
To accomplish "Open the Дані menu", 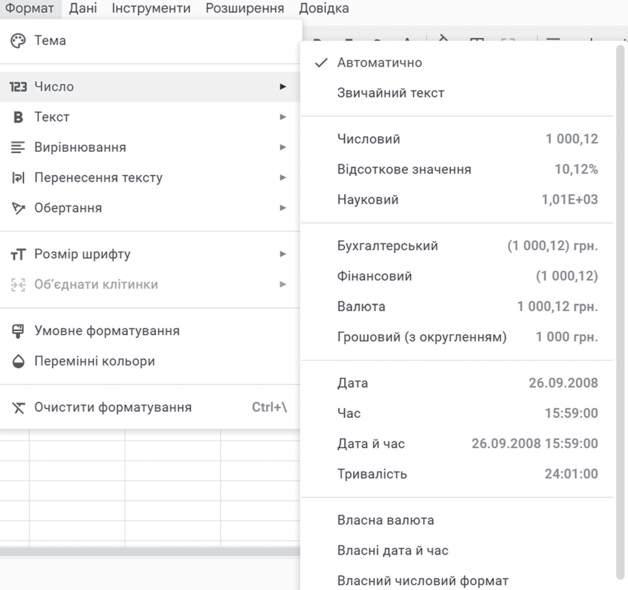I will pyautogui.click(x=83, y=8).
